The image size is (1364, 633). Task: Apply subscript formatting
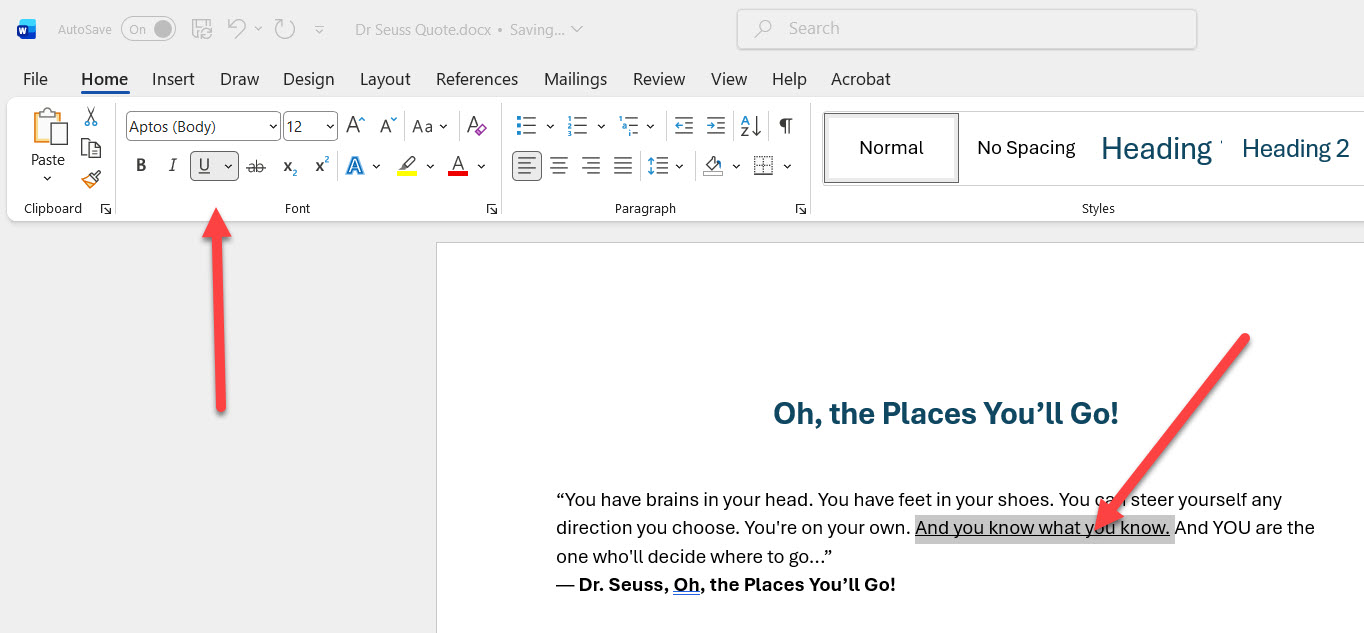(289, 166)
